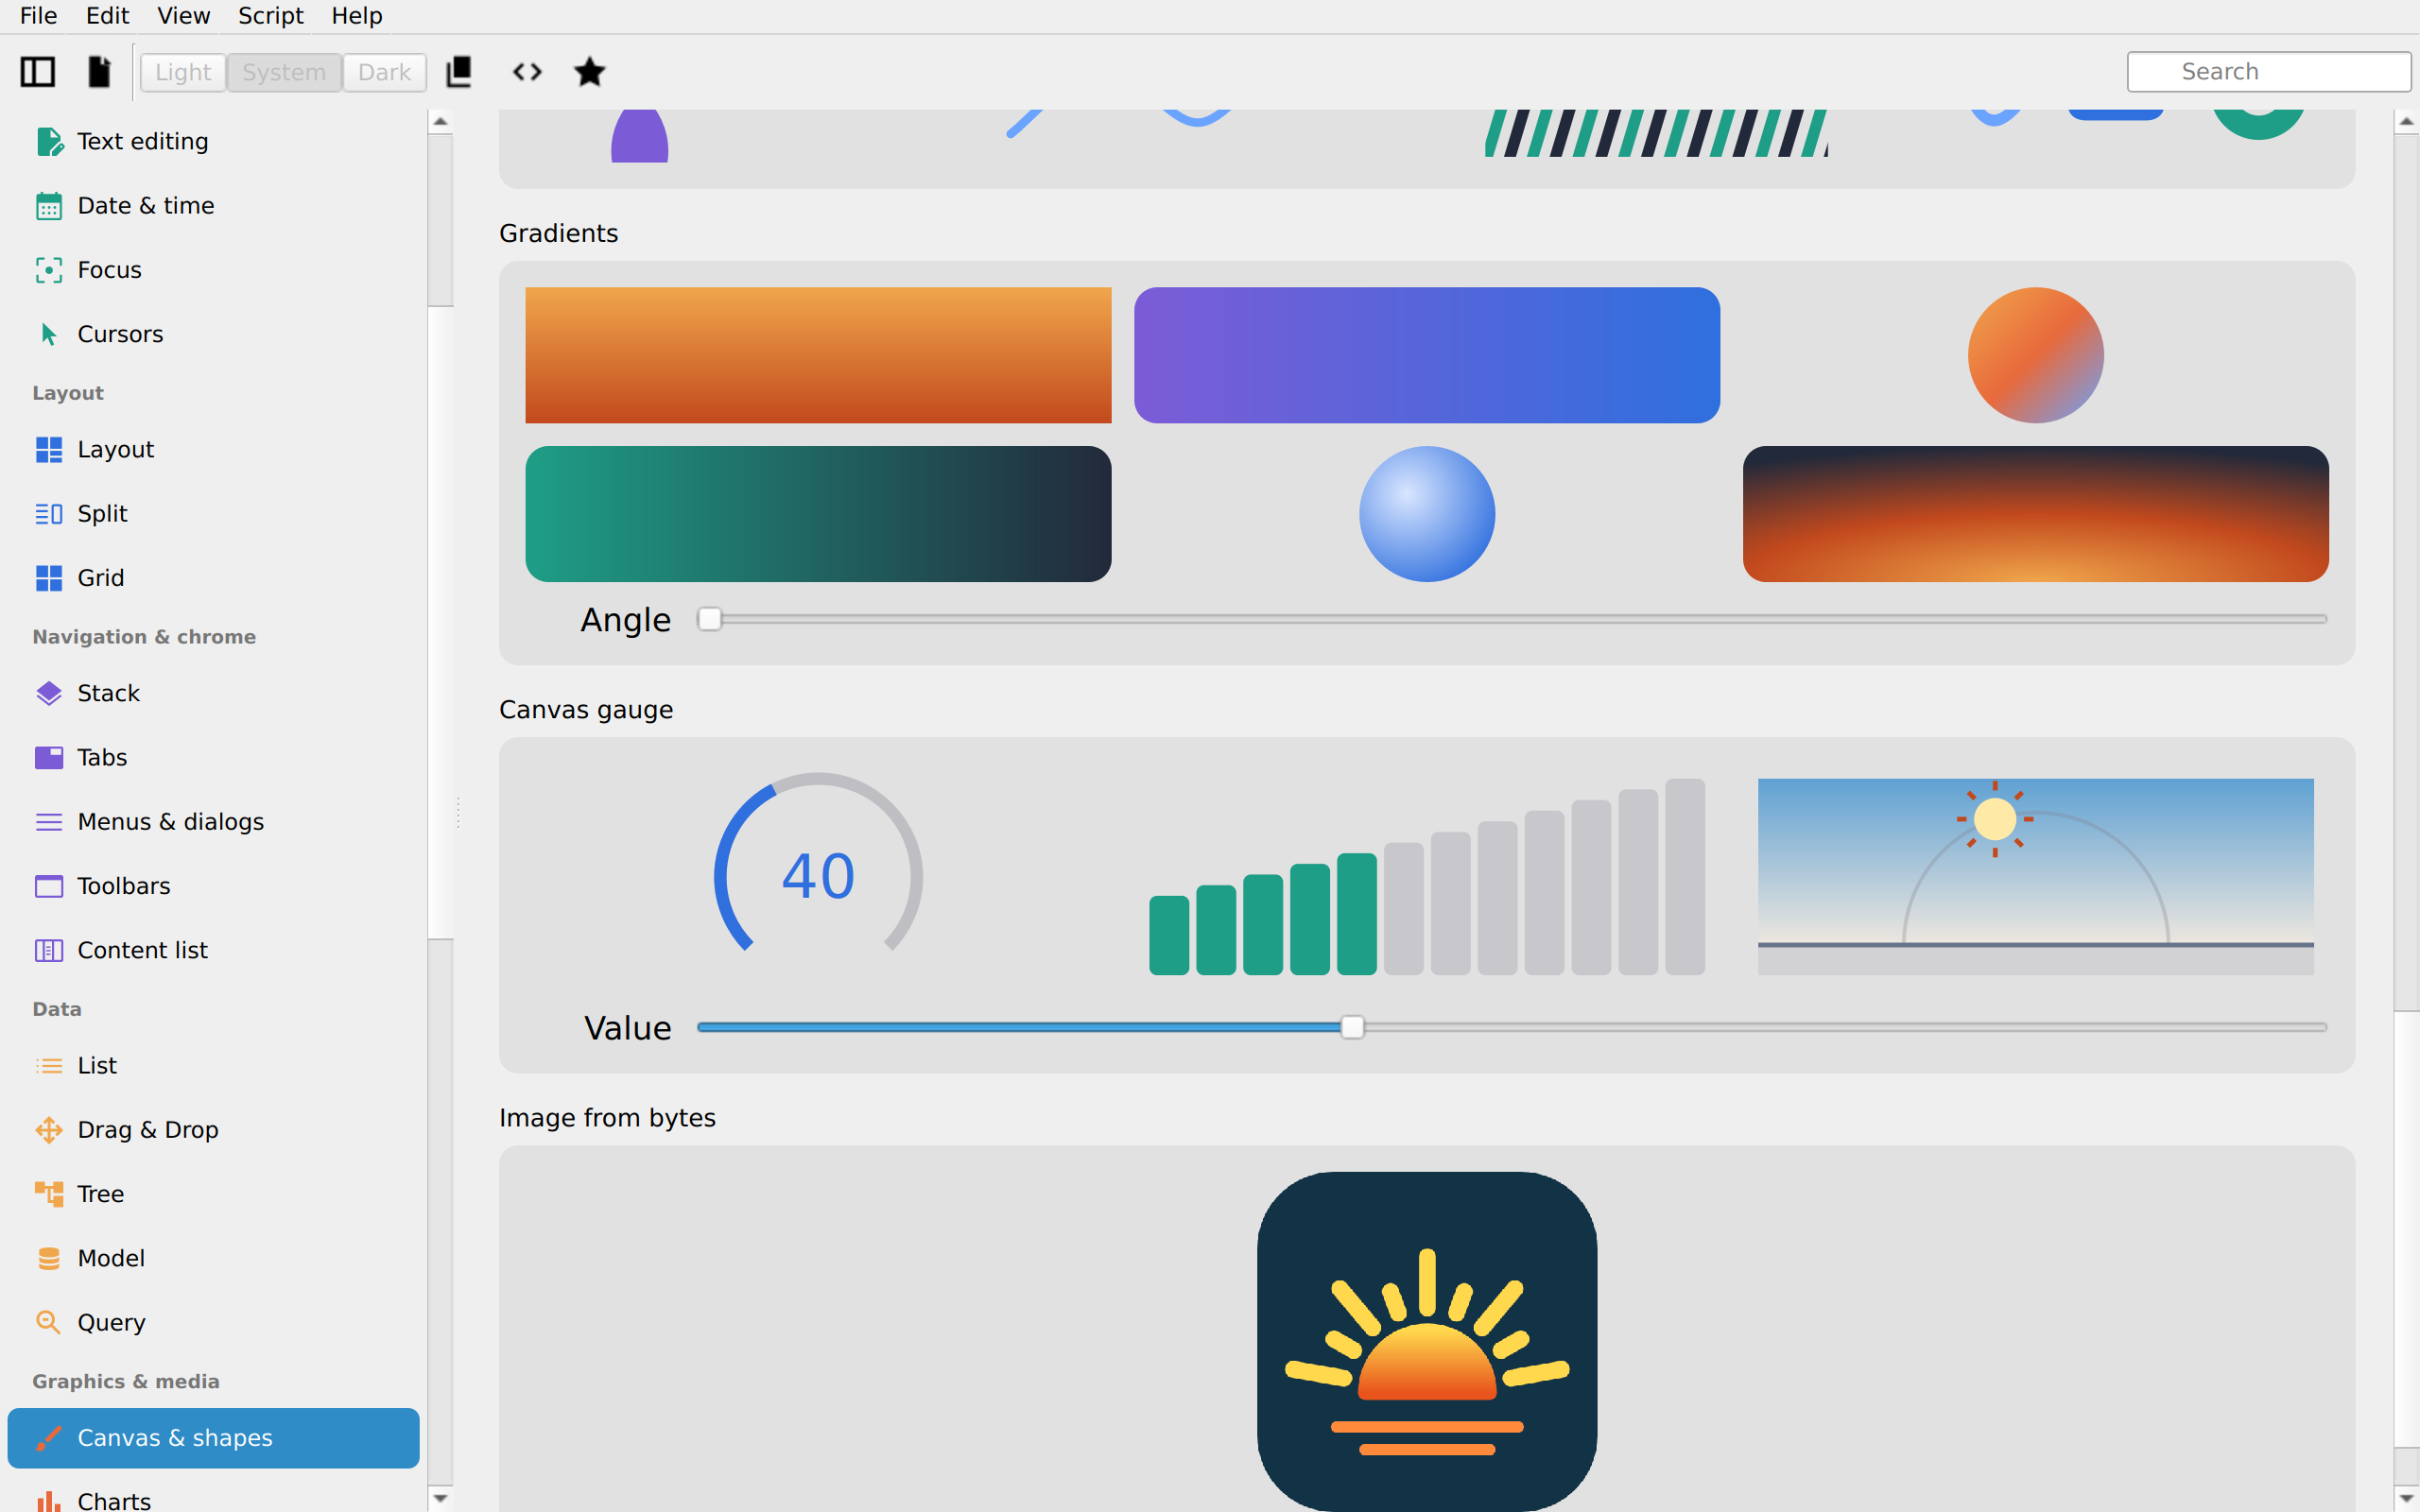Open the Edit menu

click(x=107, y=16)
